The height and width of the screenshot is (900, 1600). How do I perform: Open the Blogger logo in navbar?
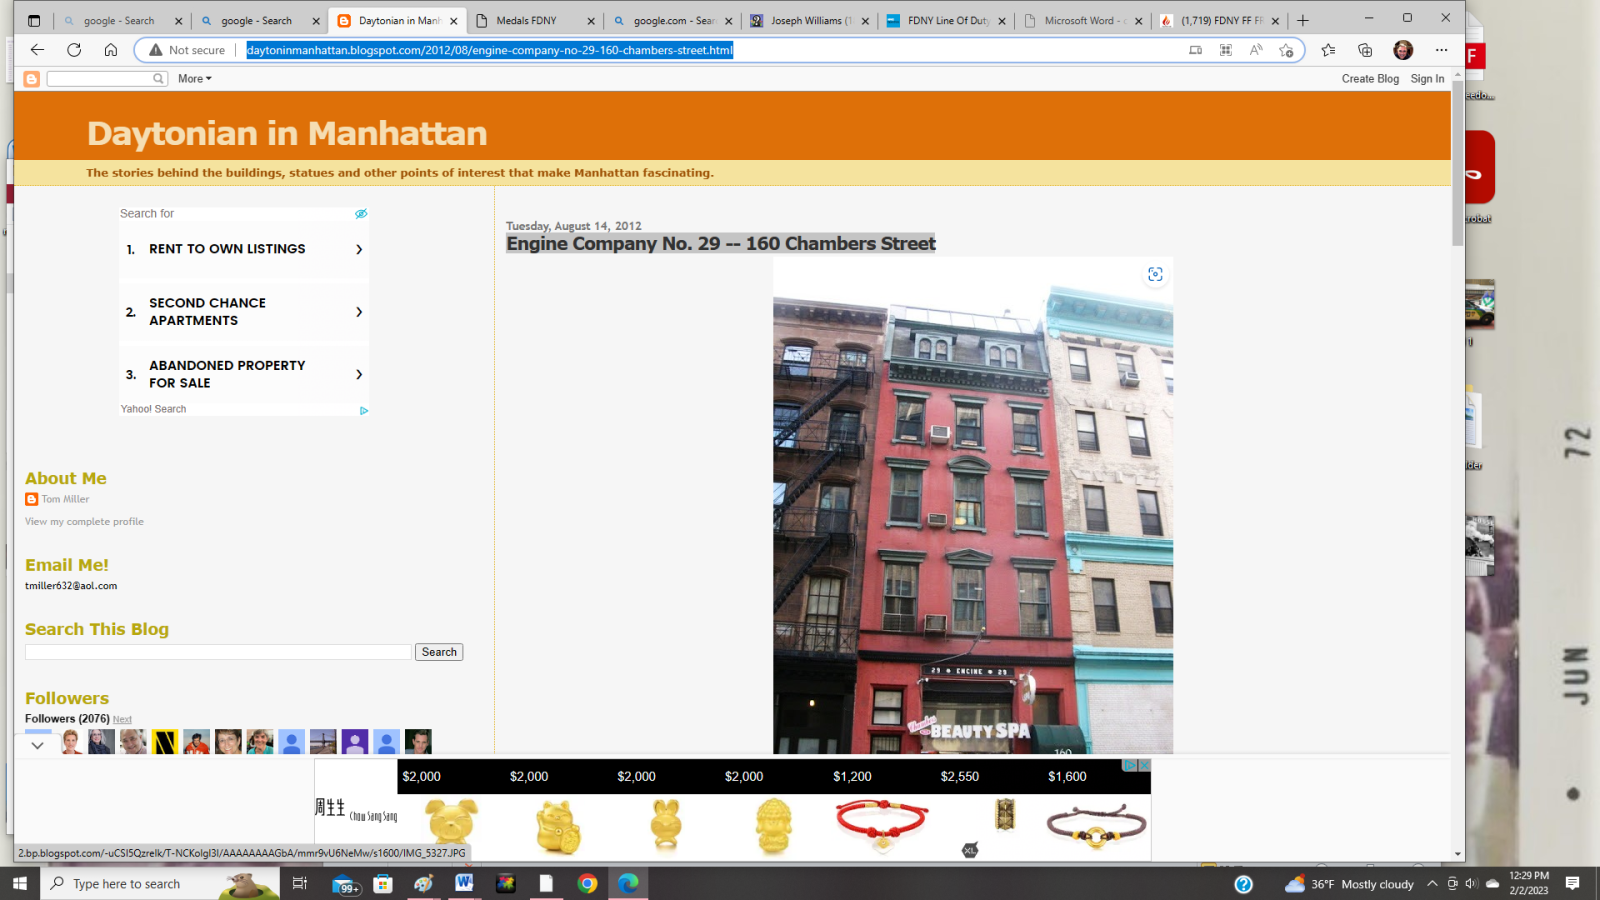[32, 79]
